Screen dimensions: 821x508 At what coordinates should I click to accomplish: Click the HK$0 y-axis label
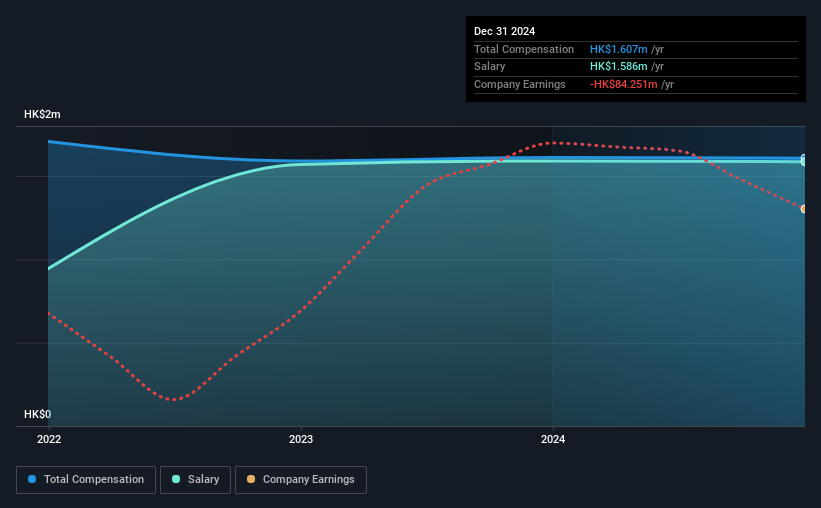pyautogui.click(x=38, y=414)
